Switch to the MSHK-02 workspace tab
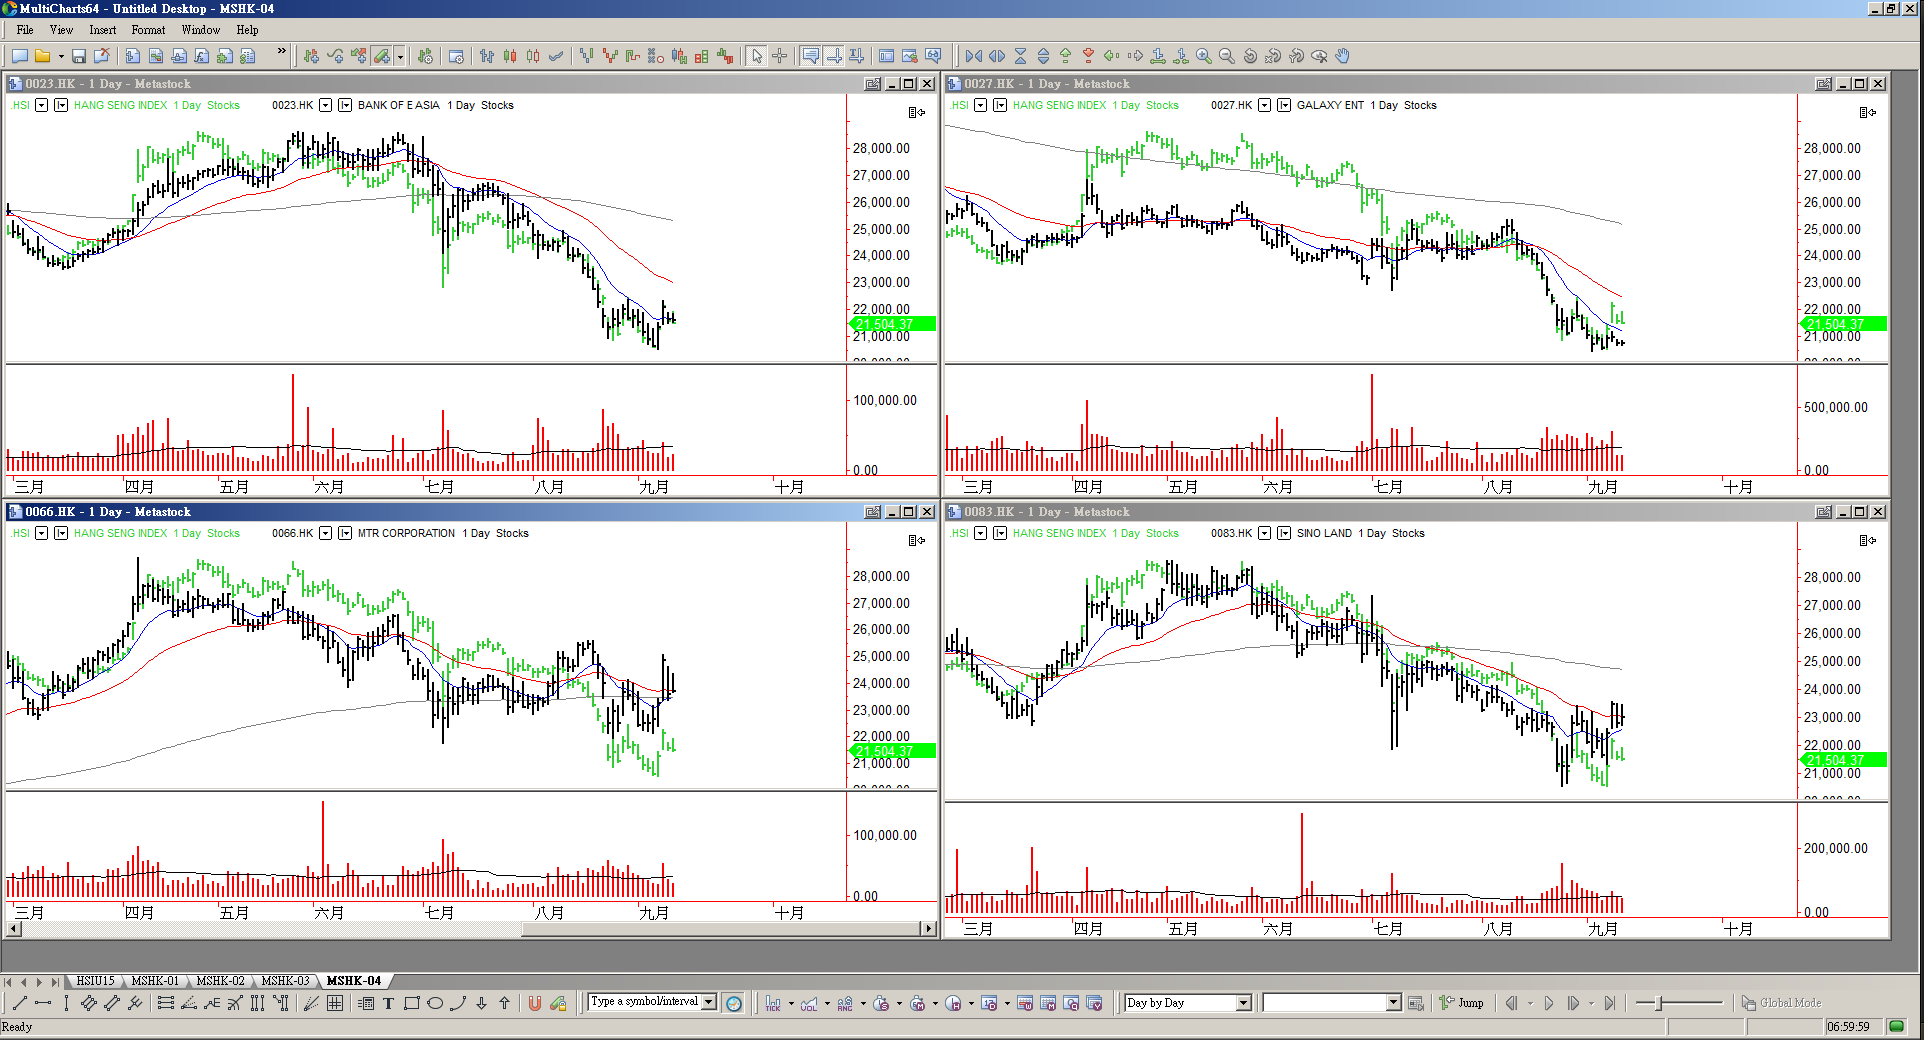The width and height of the screenshot is (1924, 1057). click(220, 981)
